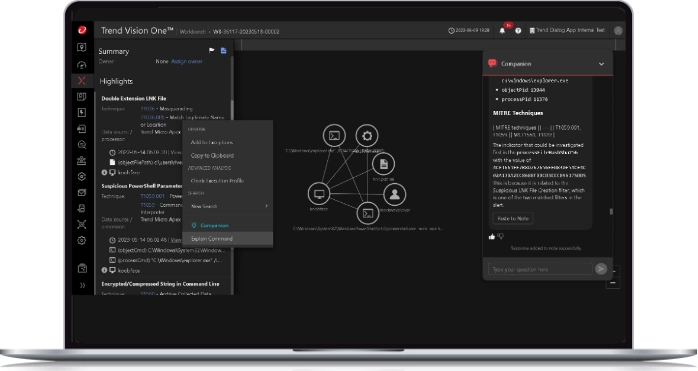Click the Double Extension LNK File heading

134,98
